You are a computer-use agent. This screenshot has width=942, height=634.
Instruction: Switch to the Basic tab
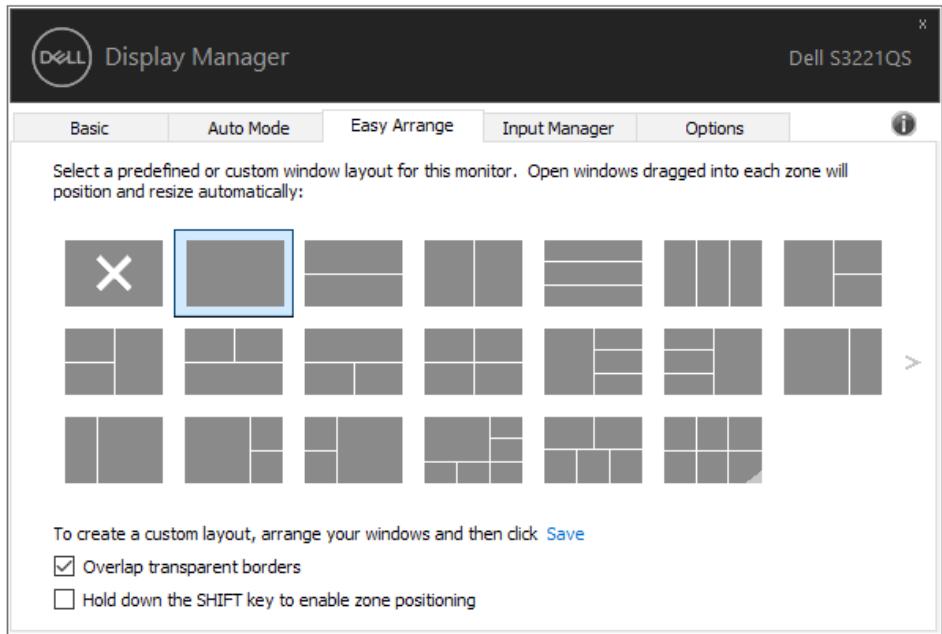pos(90,128)
